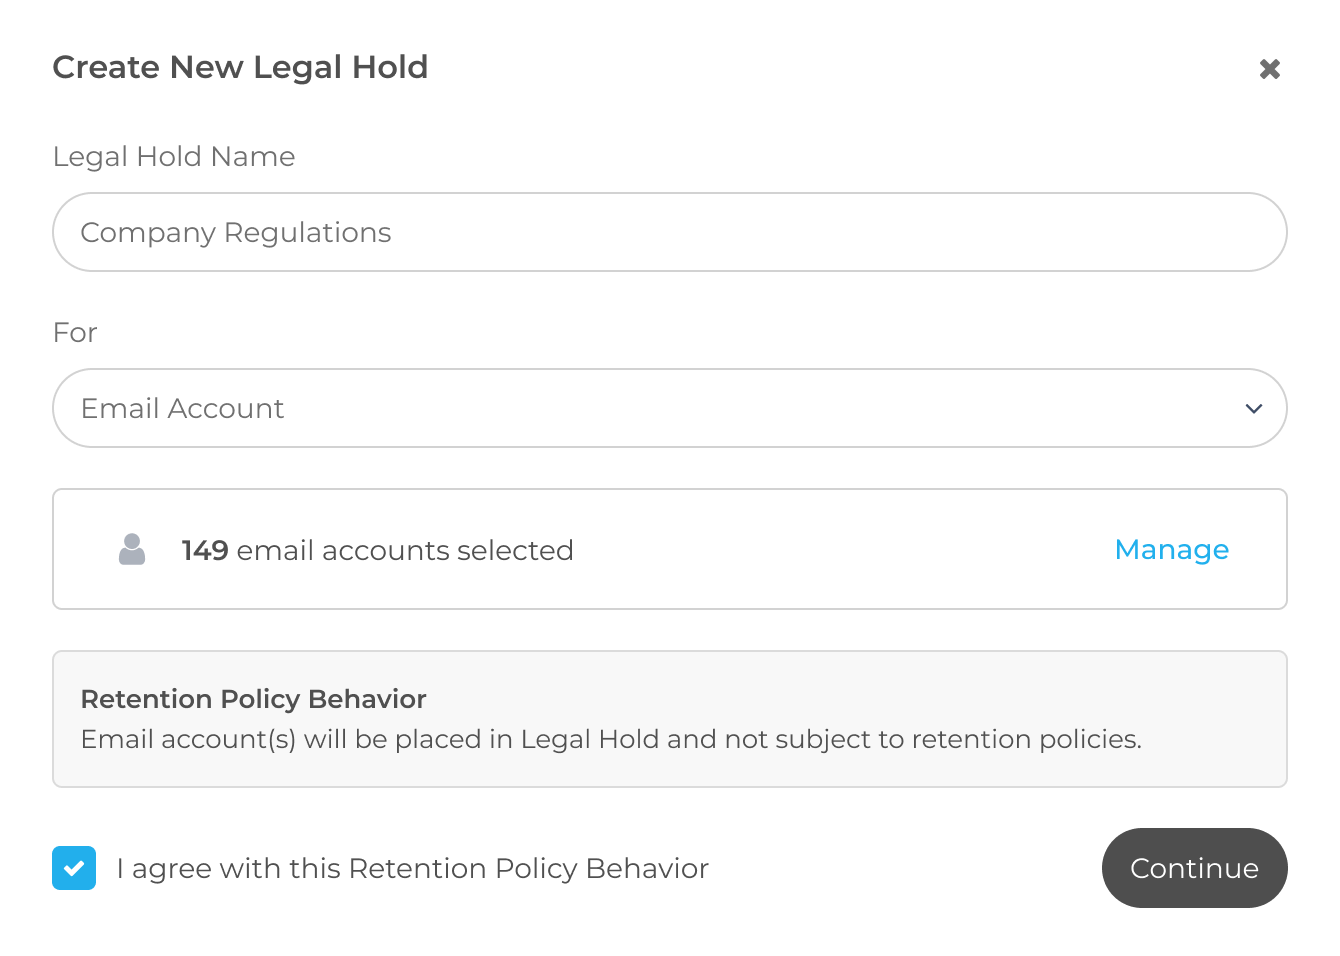
Task: Uncheck the agree with Retention Policy checkbox
Action: point(74,868)
